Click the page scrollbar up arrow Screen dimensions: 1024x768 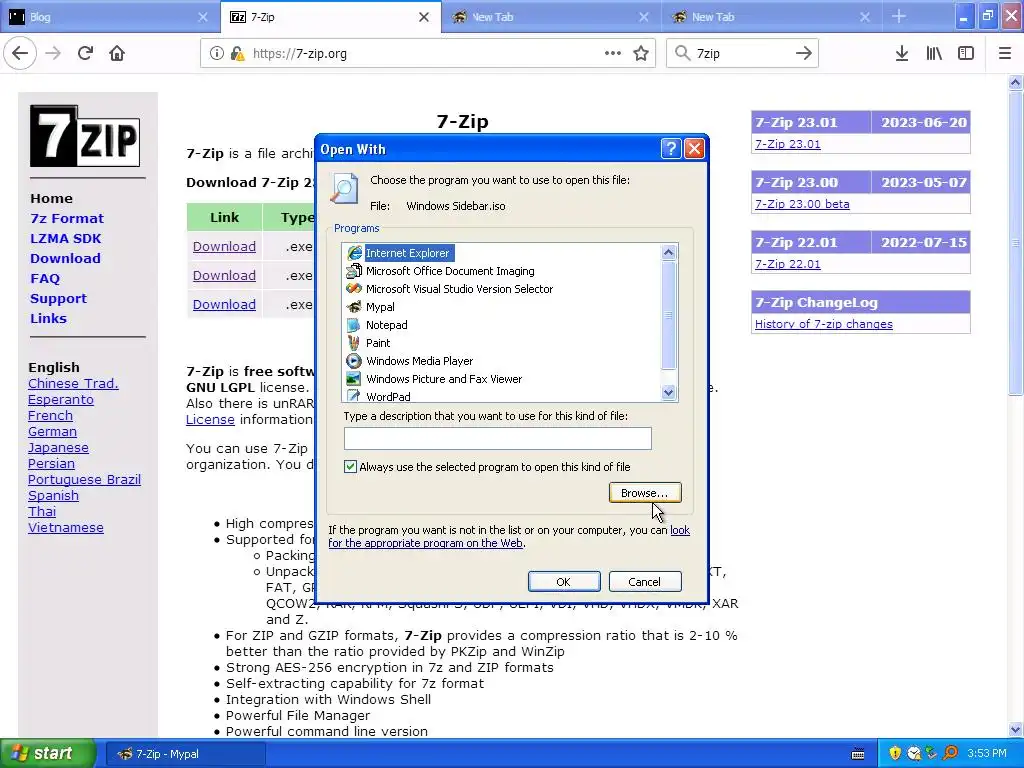coord(1015,82)
